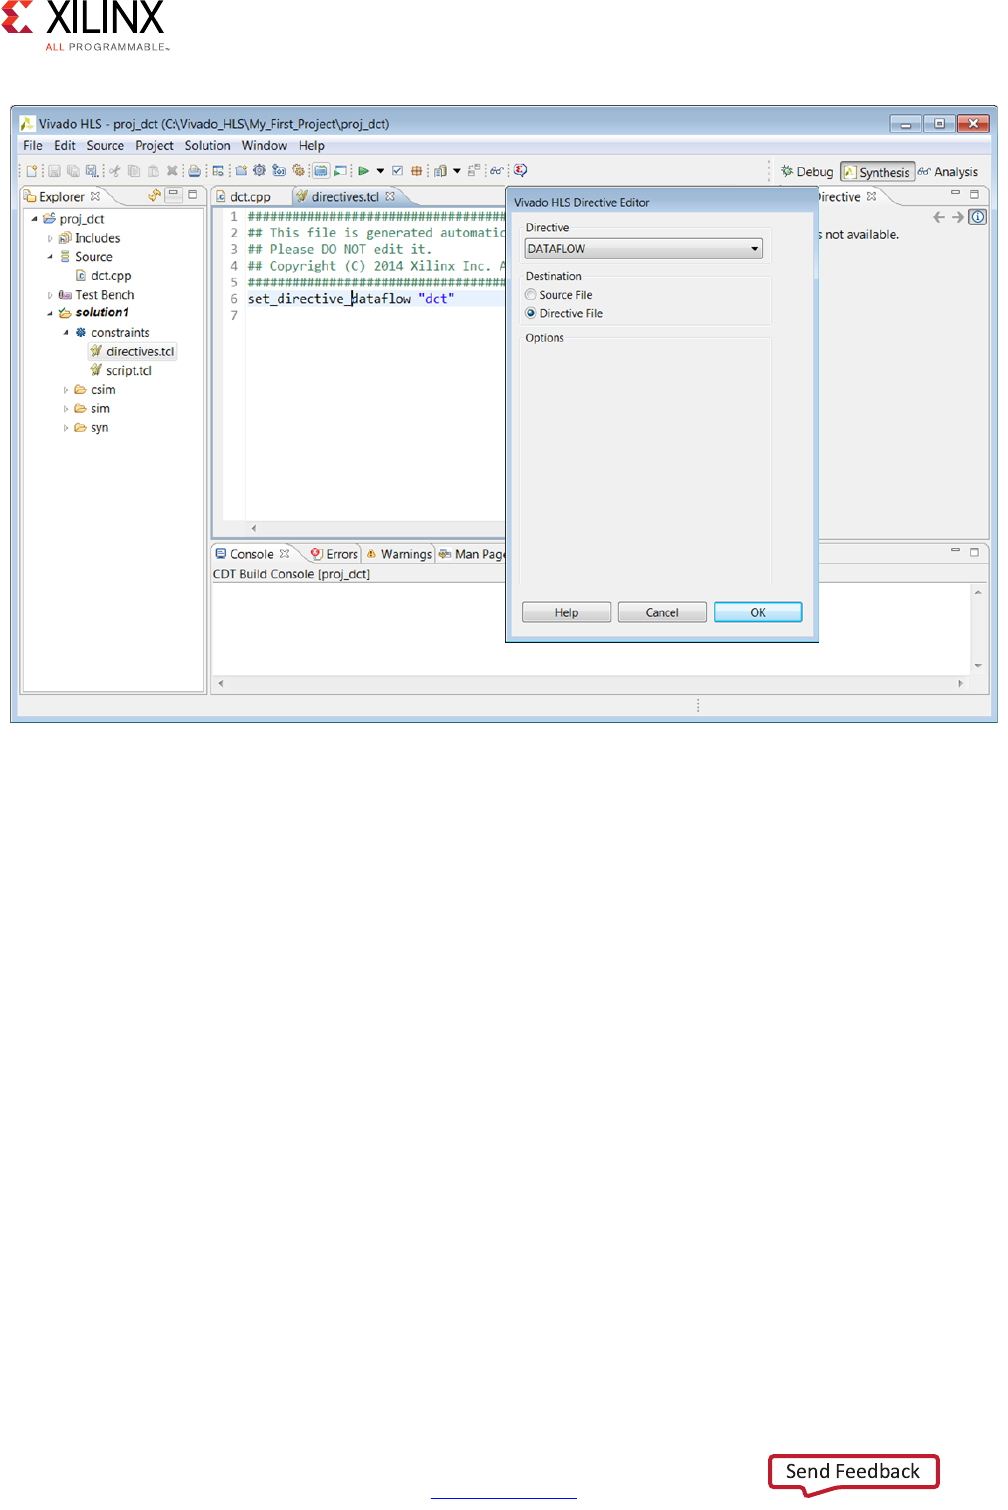Click the glasses Analysis icon in toolbar

point(496,171)
